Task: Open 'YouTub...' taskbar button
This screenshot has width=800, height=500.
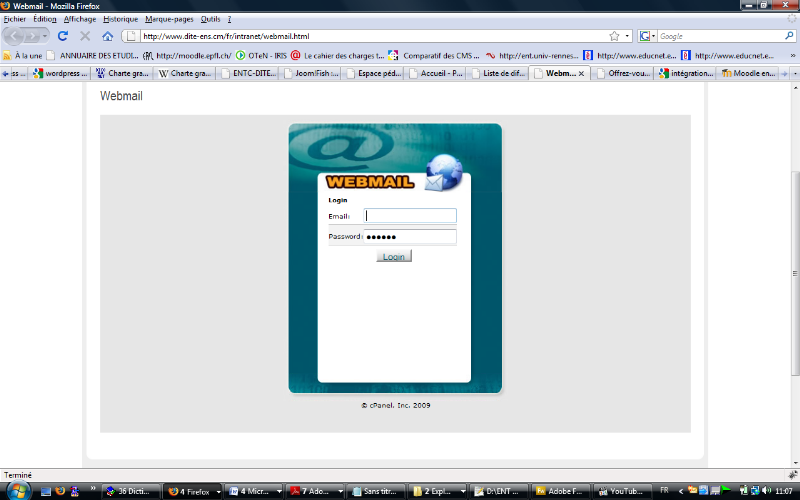Action: (621, 491)
